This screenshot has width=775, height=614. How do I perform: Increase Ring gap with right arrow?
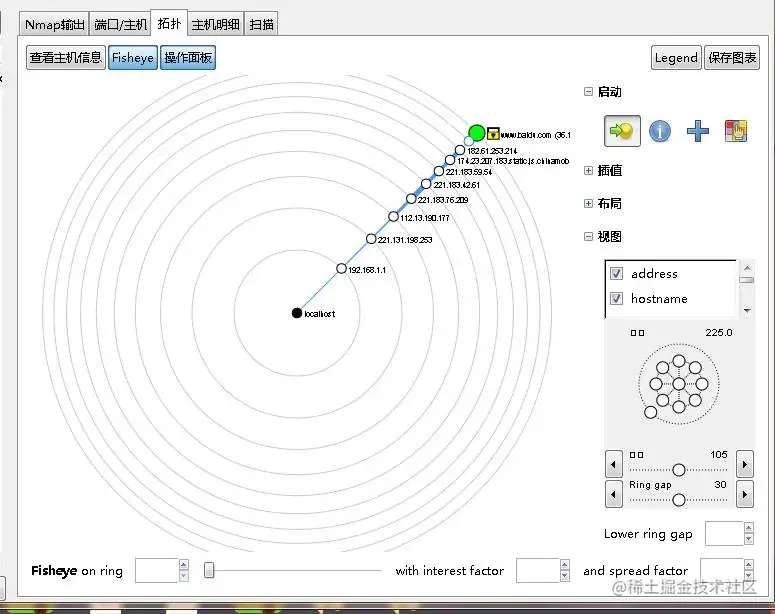(745, 494)
